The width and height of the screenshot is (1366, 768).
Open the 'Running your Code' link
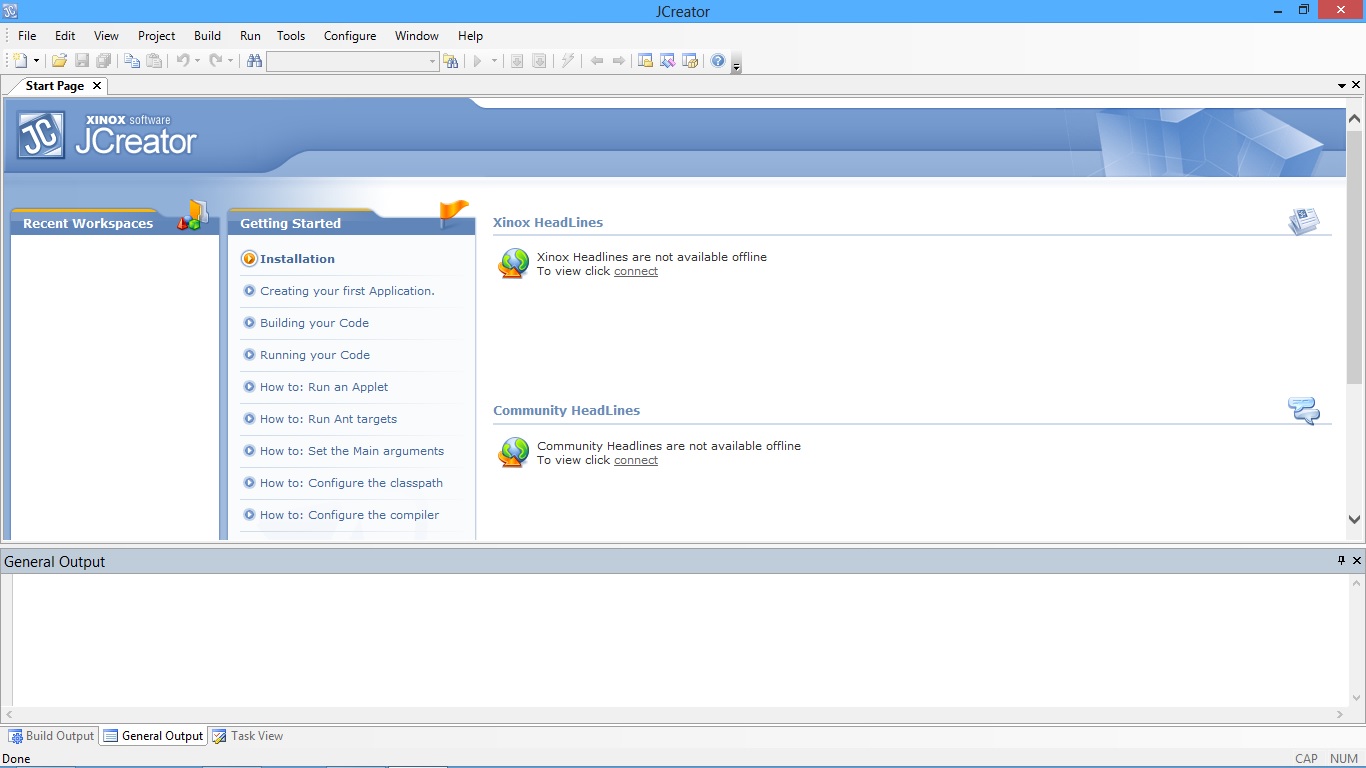click(x=315, y=355)
